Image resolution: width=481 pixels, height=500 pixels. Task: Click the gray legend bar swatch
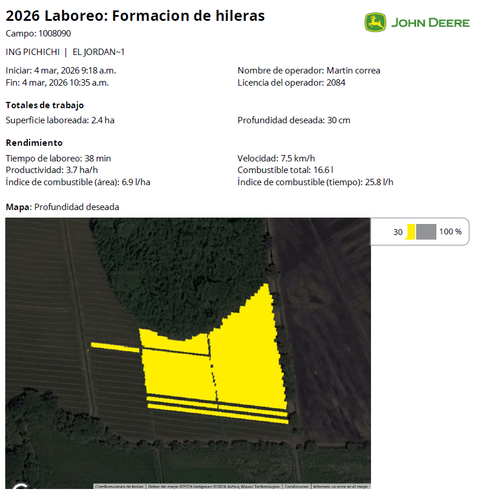(426, 232)
